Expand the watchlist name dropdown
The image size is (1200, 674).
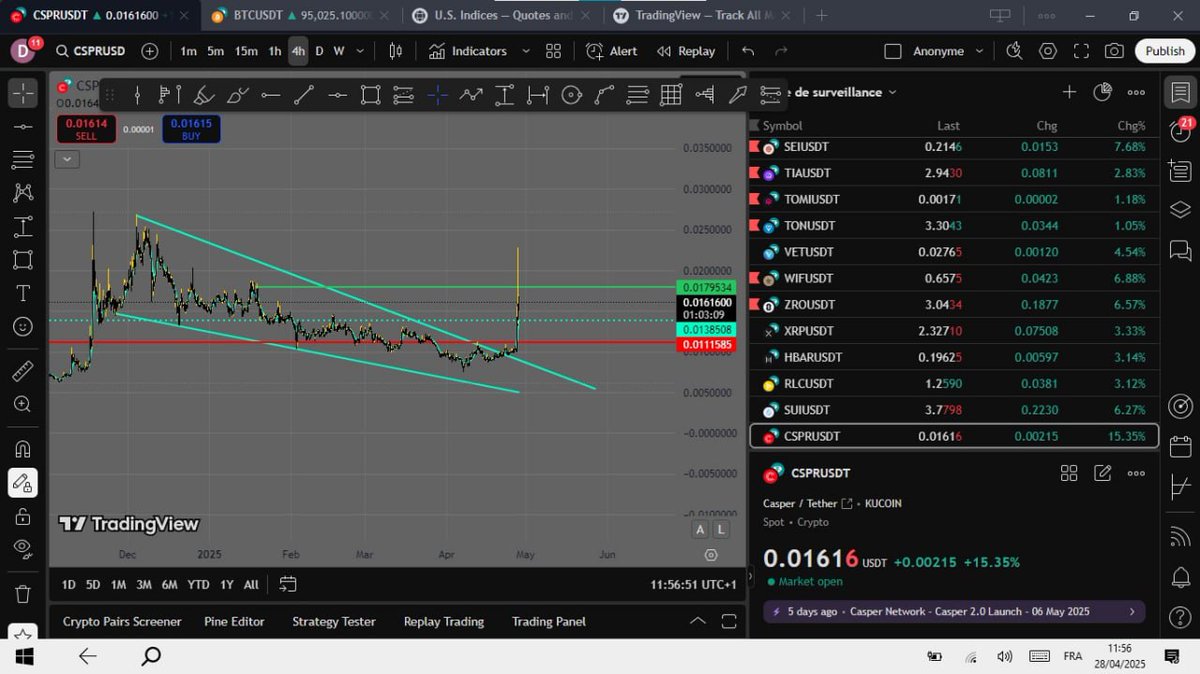click(x=893, y=92)
